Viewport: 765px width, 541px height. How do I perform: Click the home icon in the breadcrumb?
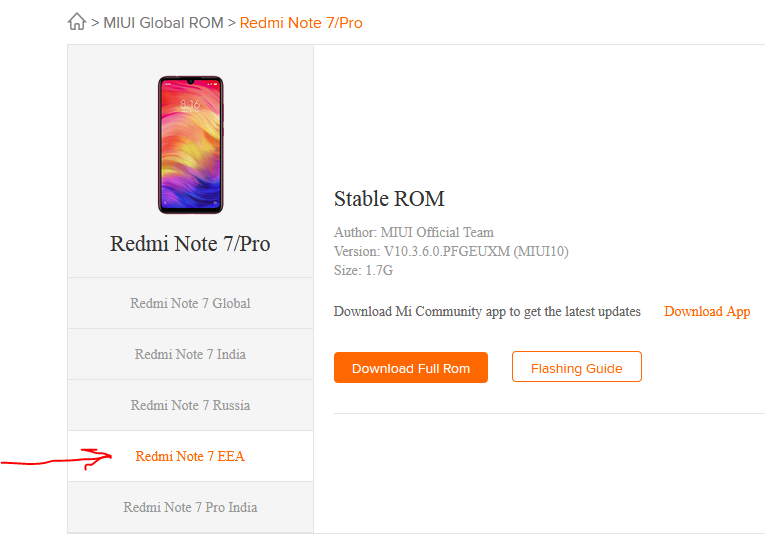click(77, 22)
